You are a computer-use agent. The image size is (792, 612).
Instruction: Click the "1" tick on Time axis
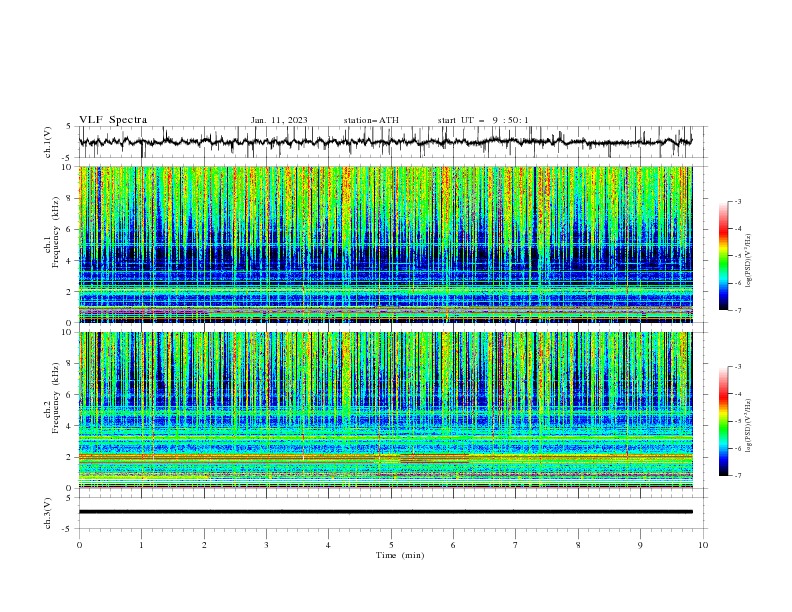(x=141, y=545)
